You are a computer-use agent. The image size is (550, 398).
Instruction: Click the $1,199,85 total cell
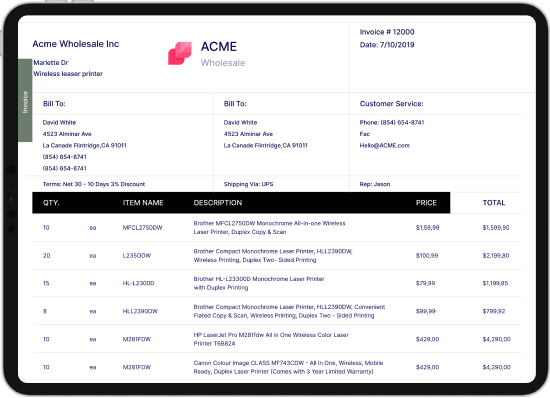tap(495, 283)
